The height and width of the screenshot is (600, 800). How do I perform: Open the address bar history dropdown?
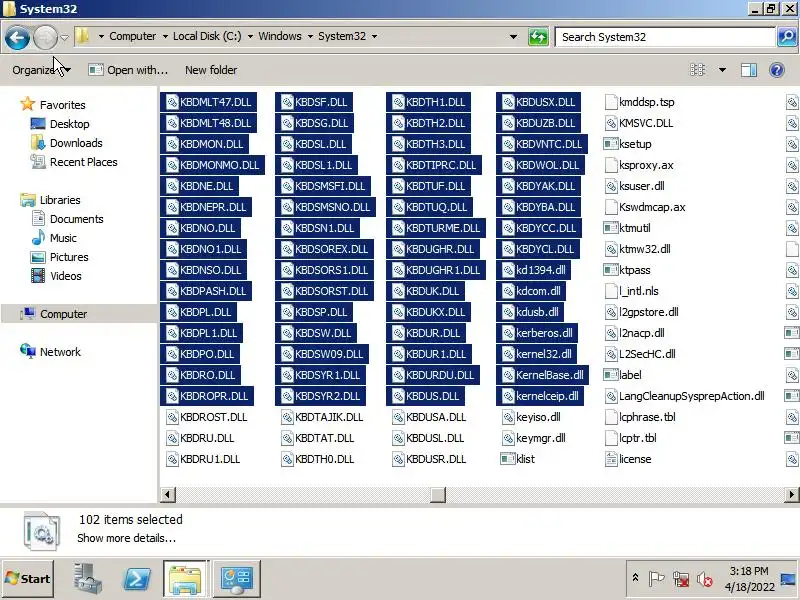click(513, 37)
